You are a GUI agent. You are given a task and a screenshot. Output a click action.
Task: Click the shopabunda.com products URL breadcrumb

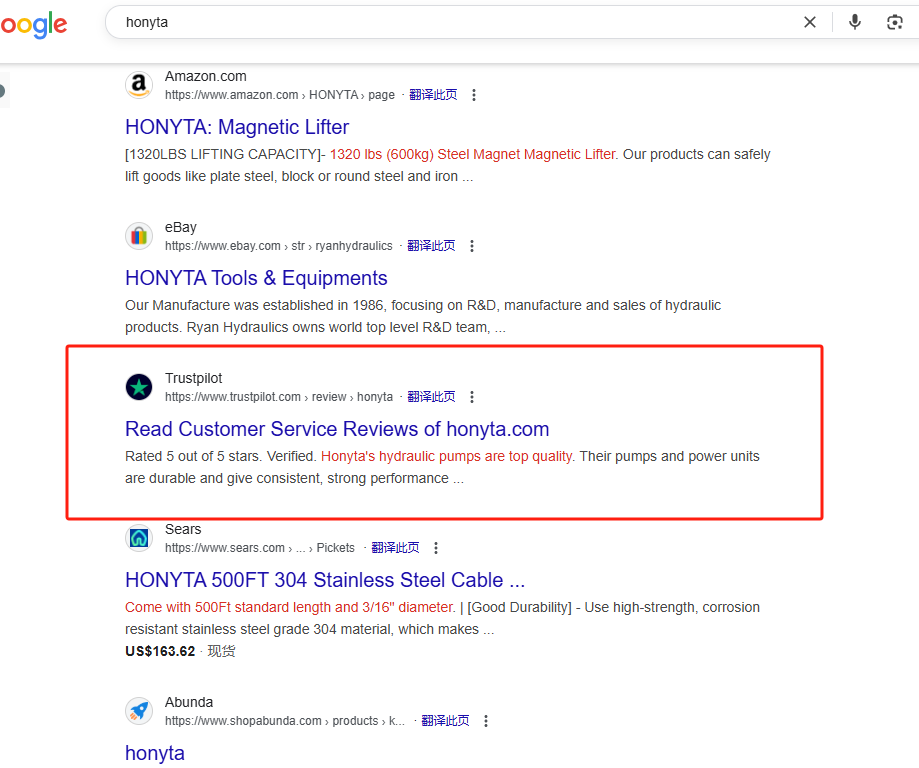point(285,721)
